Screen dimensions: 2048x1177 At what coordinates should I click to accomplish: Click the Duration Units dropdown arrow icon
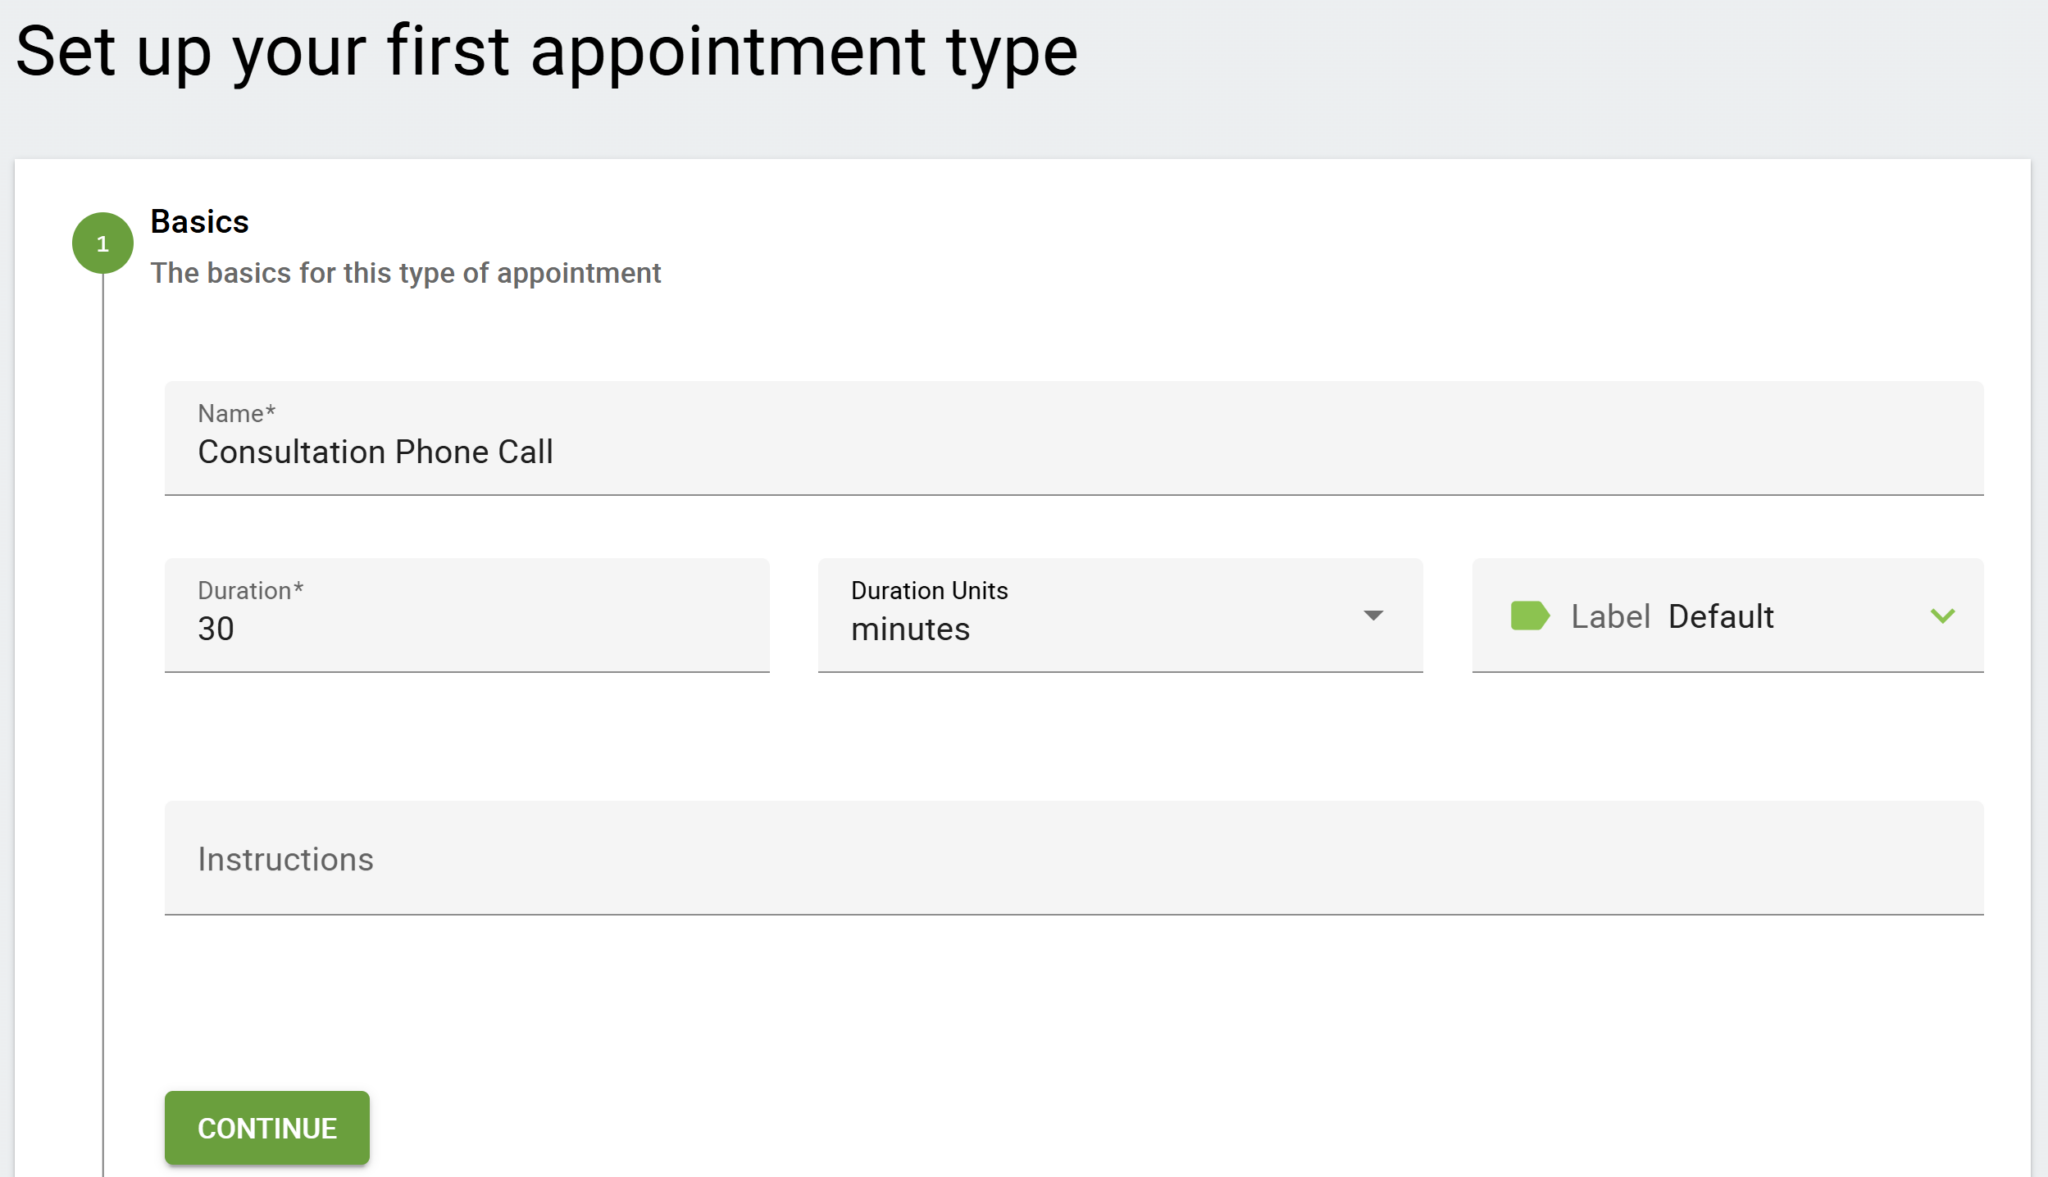(x=1375, y=616)
